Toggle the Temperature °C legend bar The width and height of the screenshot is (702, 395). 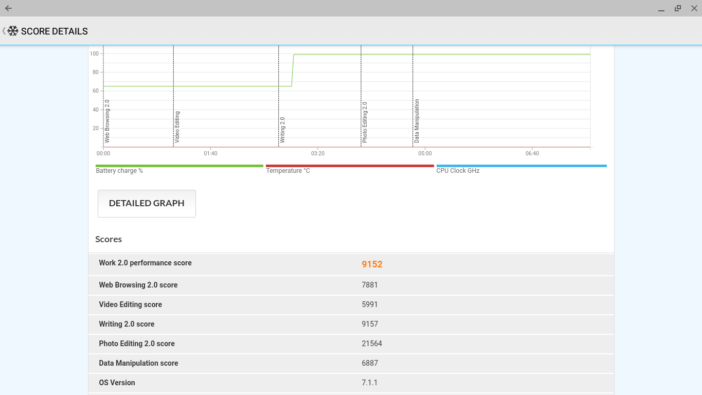(x=350, y=166)
